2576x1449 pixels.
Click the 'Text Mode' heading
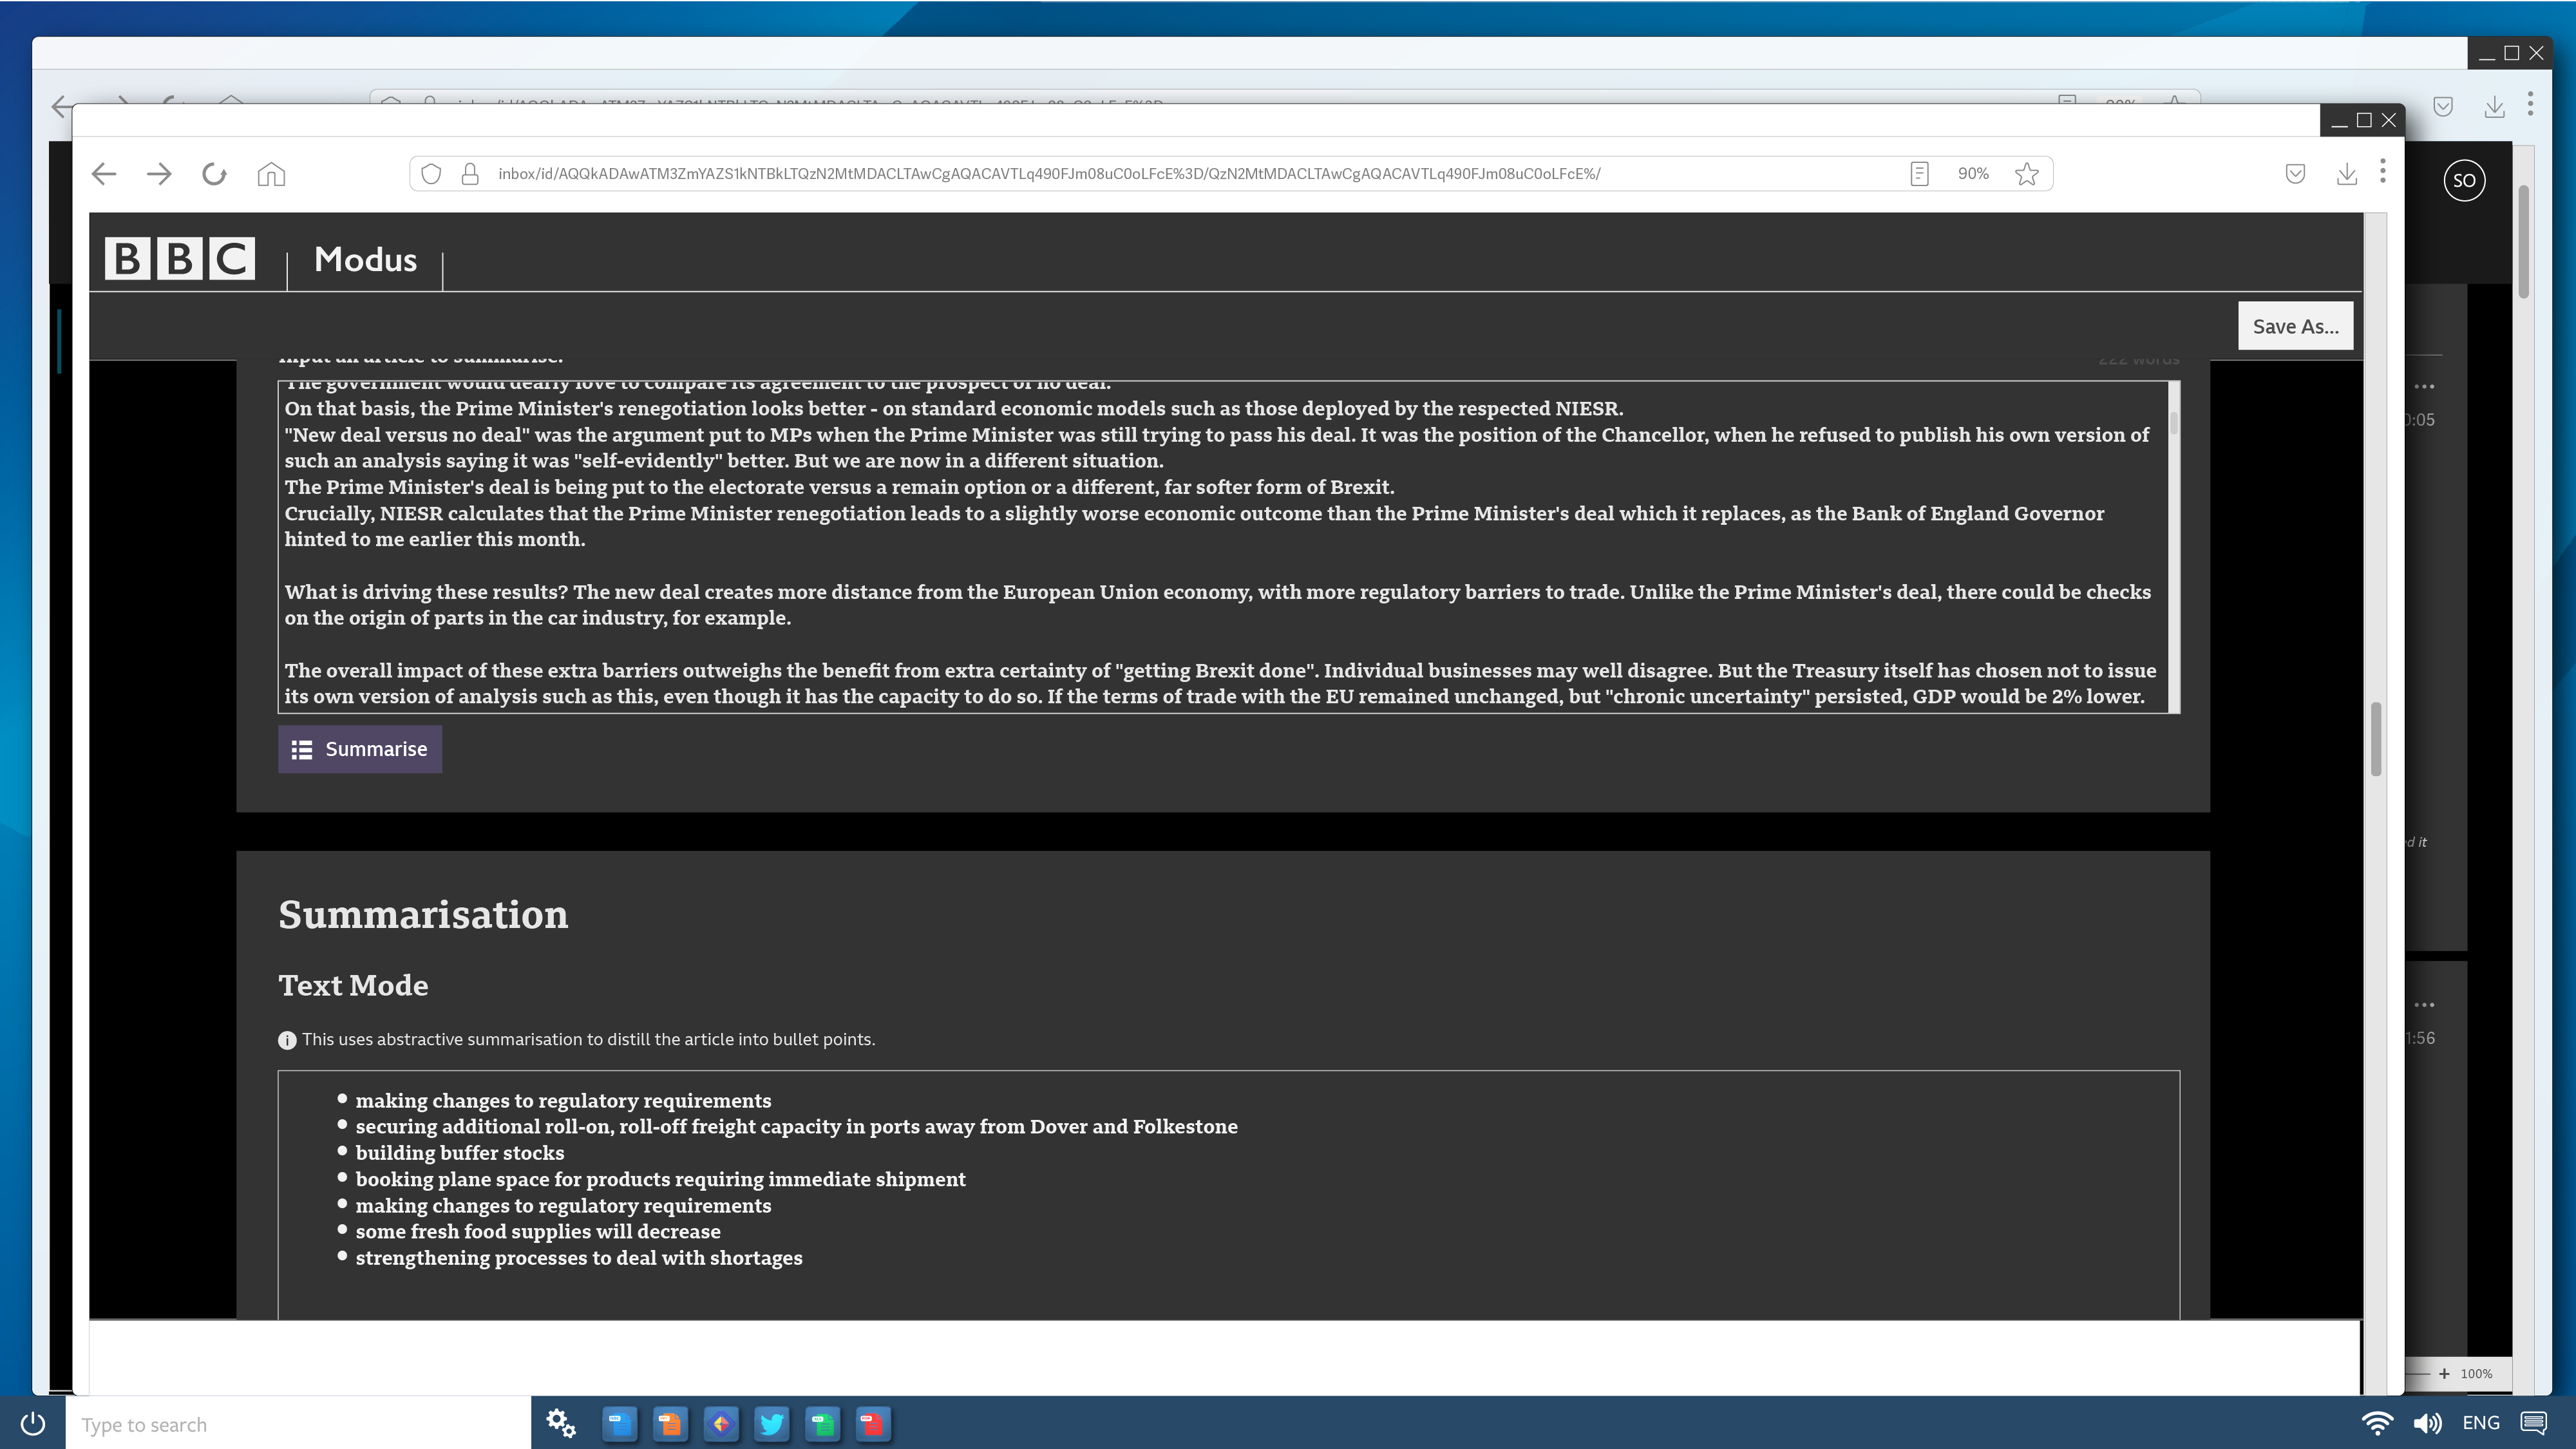pyautogui.click(x=353, y=985)
